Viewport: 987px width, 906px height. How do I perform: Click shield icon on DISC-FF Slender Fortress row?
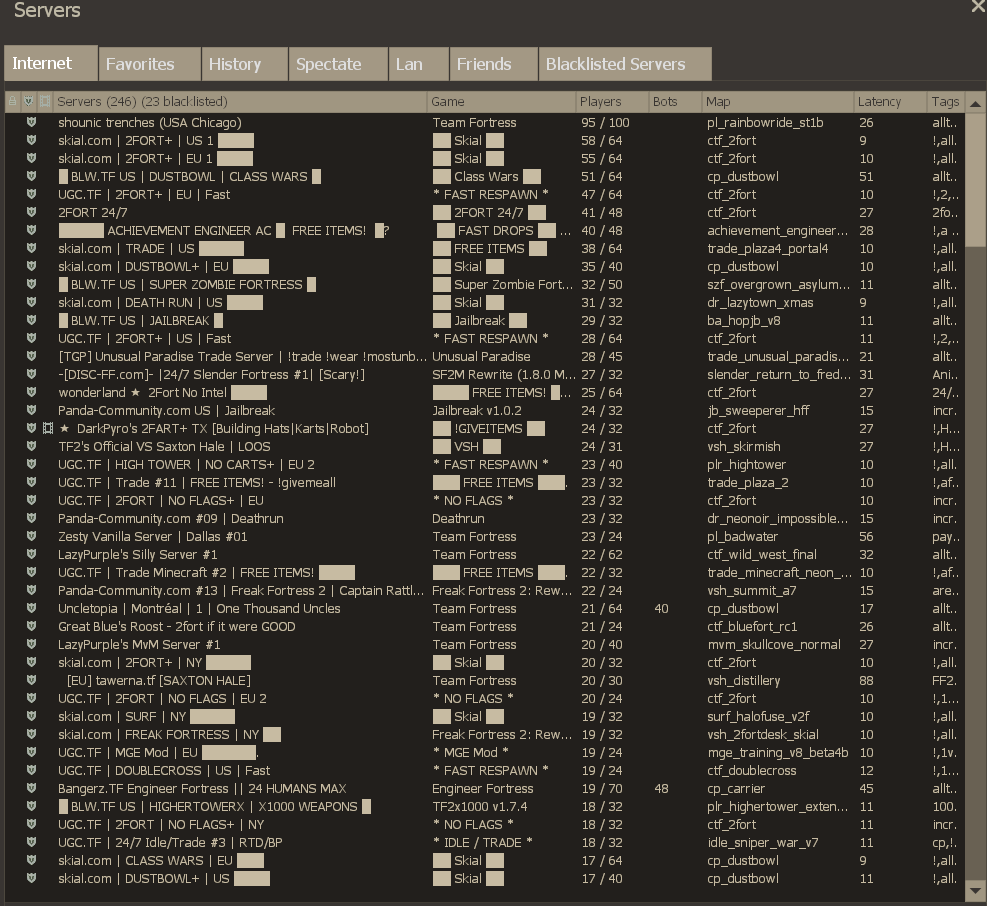point(31,374)
